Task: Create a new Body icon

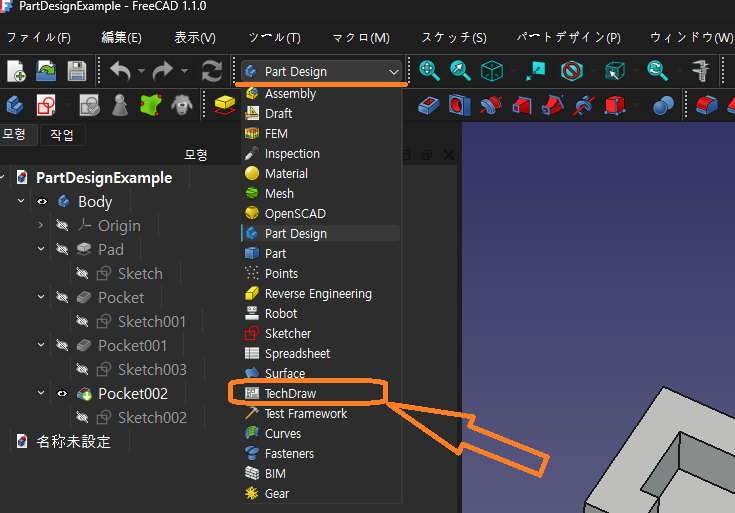Action: click(x=15, y=105)
